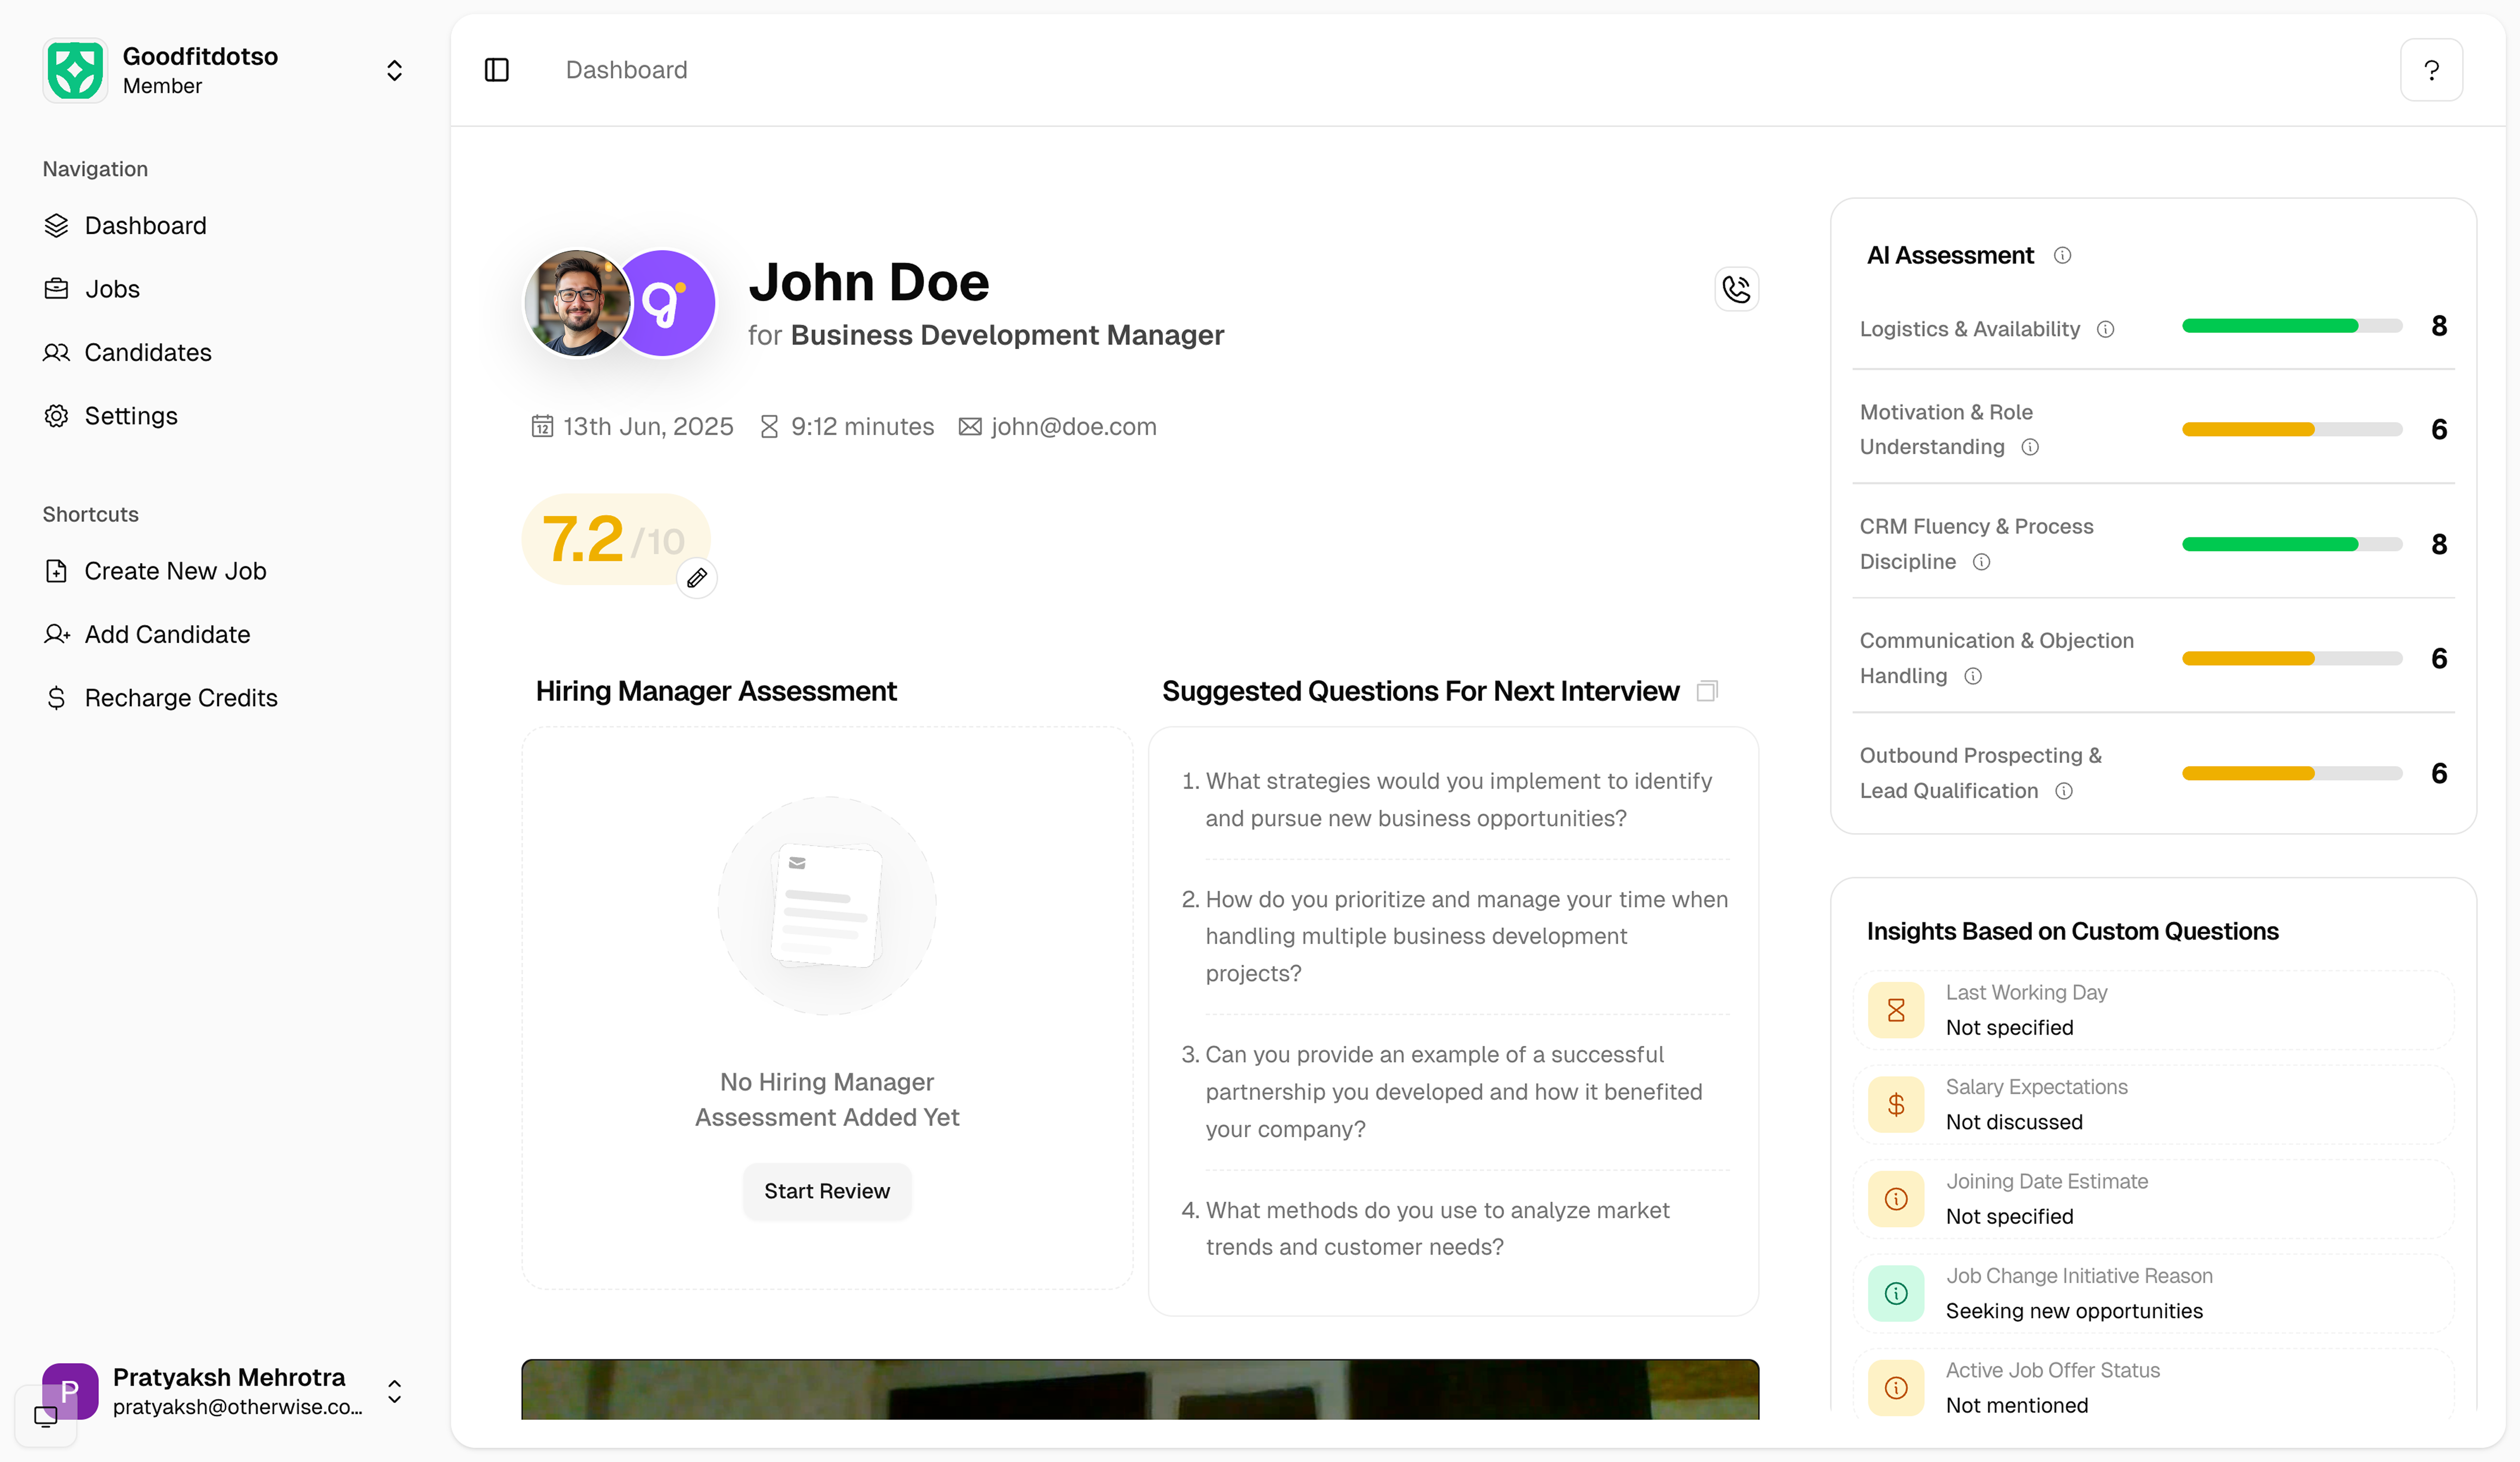2520x1462 pixels.
Task: Click the Last Working Day hourglass icon
Action: coord(1896,1010)
